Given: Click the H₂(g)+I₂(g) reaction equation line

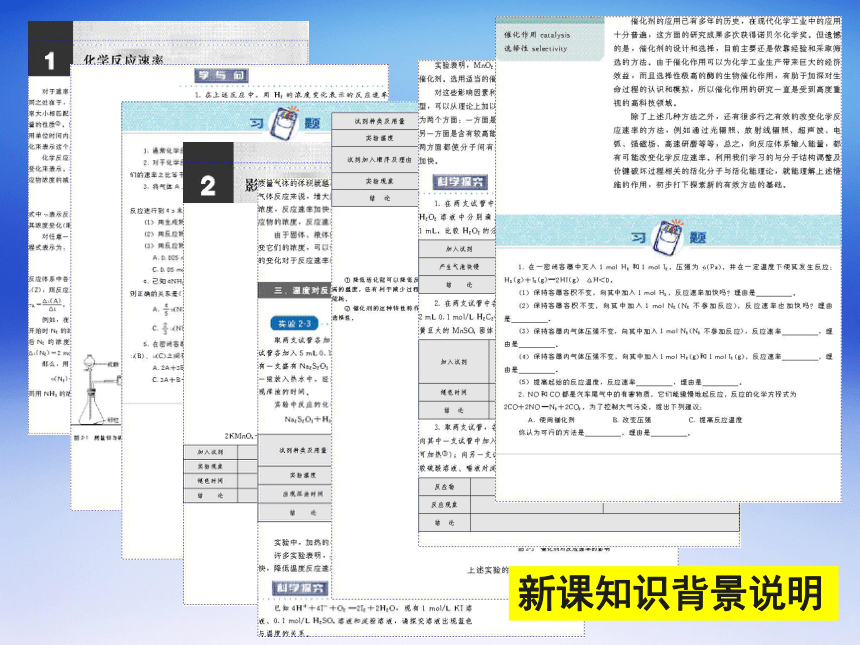Looking at the screenshot, I should [558, 280].
